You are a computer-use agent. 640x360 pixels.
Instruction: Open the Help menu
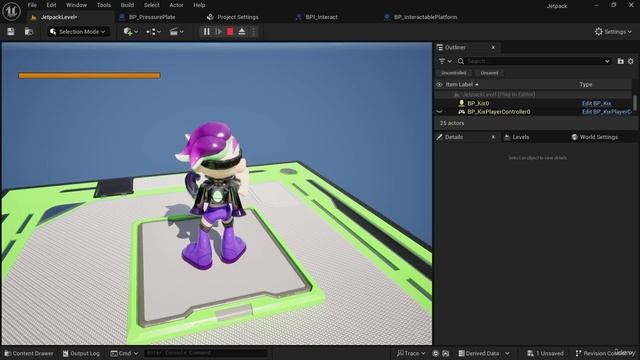coord(199,5)
